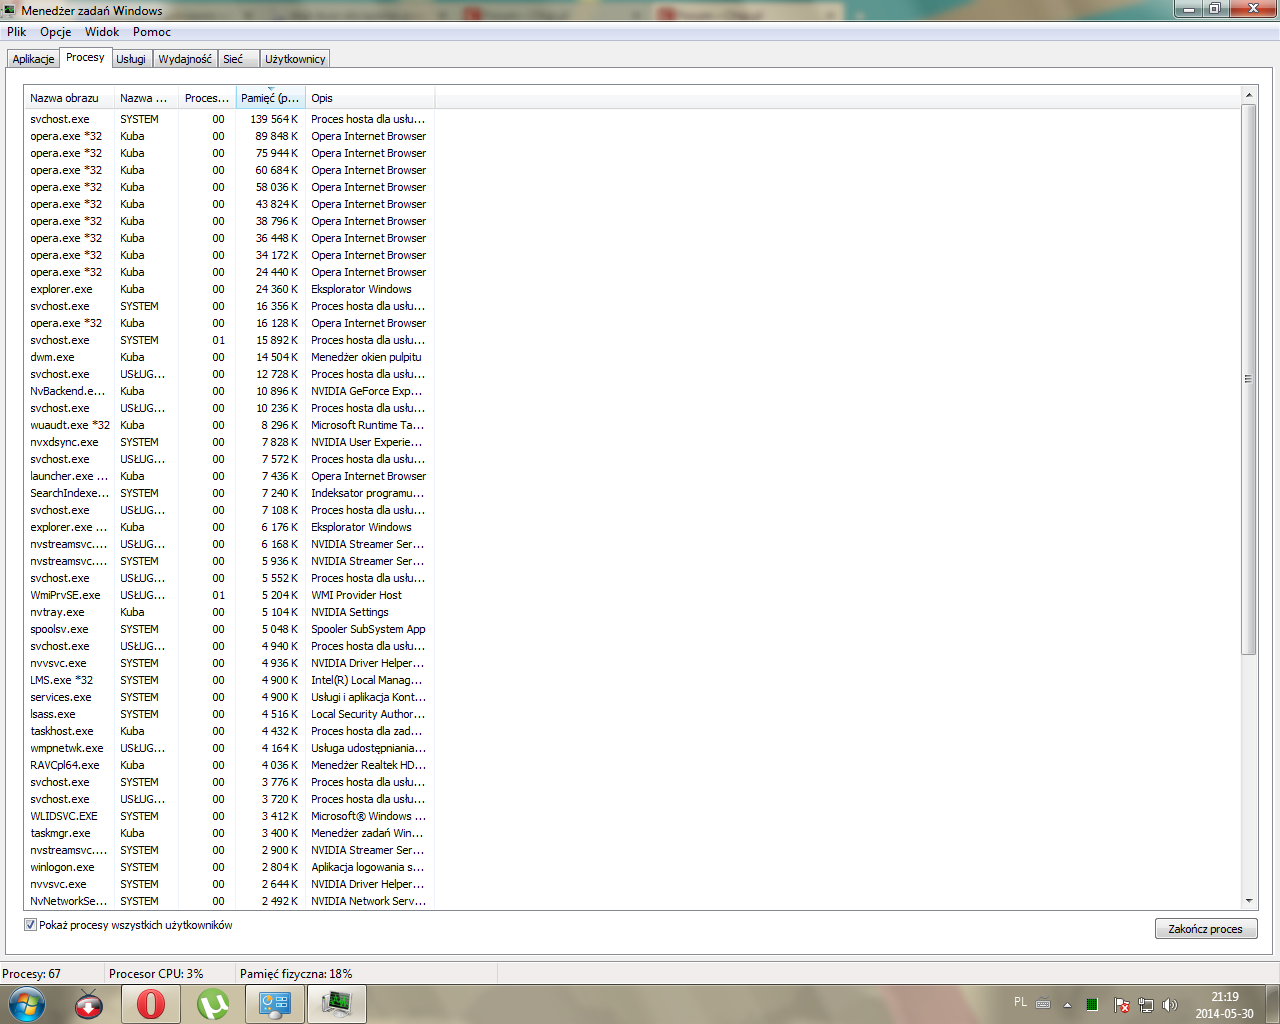Open the volume speaker icon
This screenshot has height=1024, width=1280.
pos(1169,1005)
